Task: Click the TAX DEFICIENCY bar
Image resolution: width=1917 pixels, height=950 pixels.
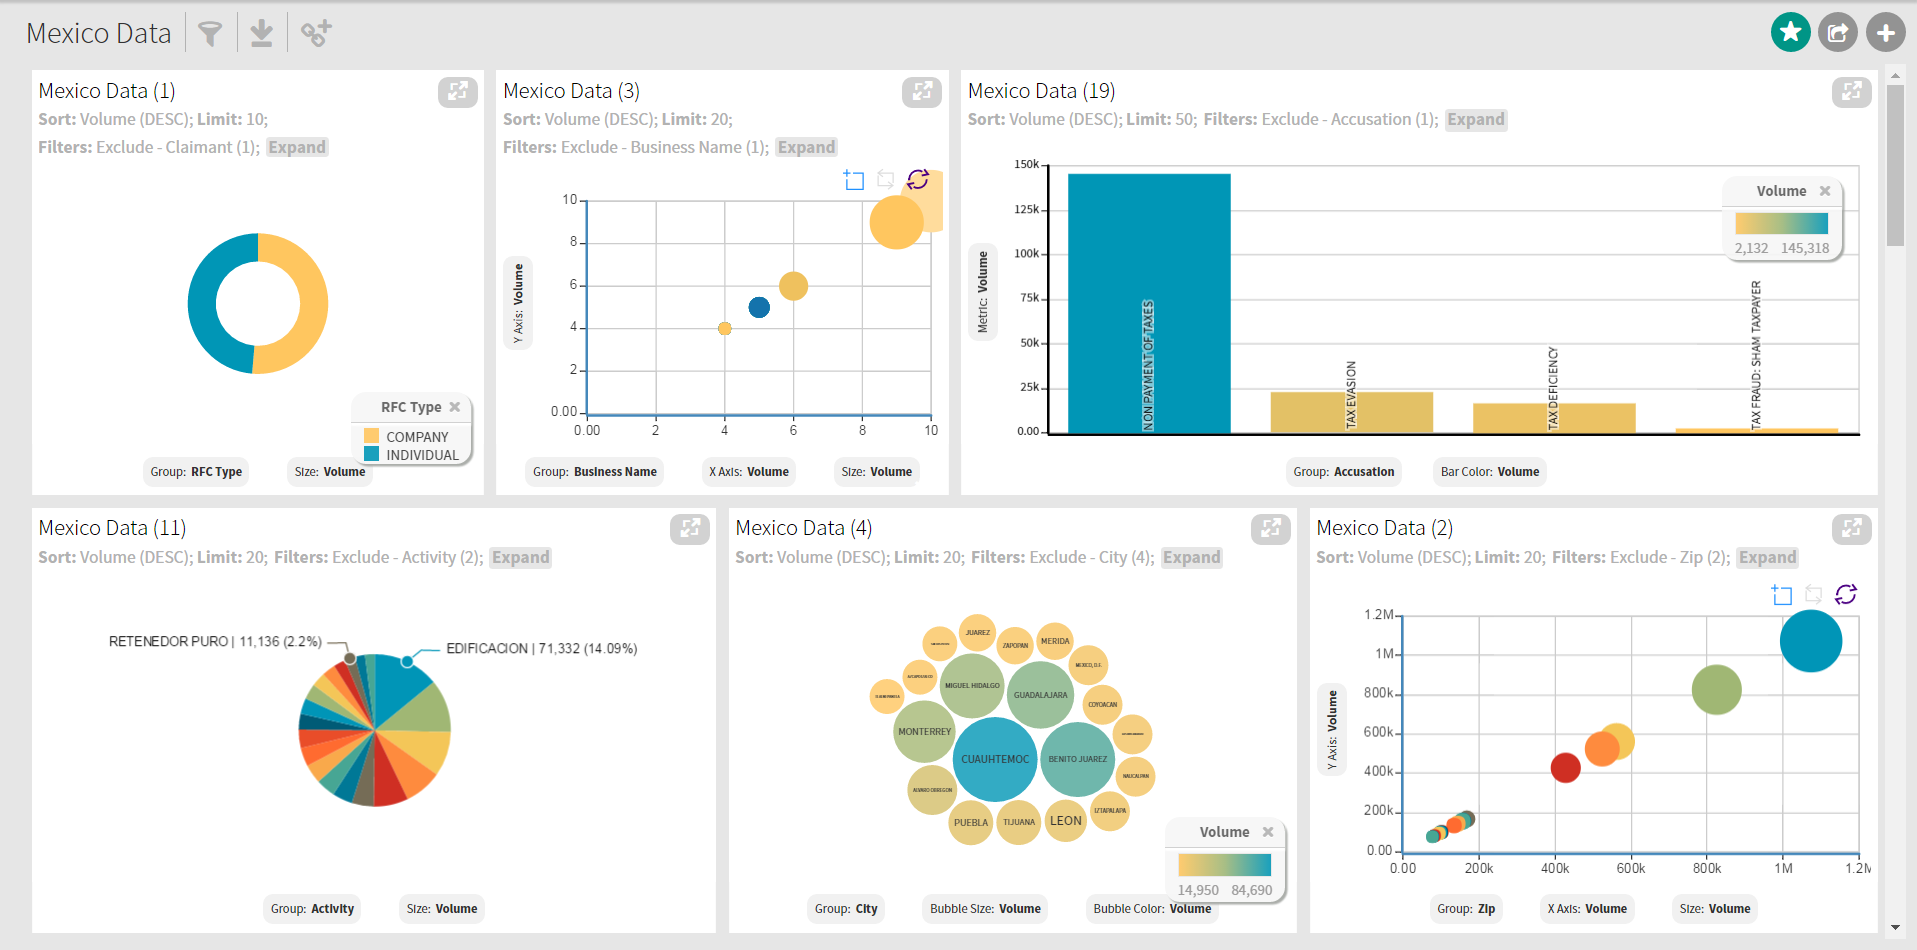Action: 1554,418
